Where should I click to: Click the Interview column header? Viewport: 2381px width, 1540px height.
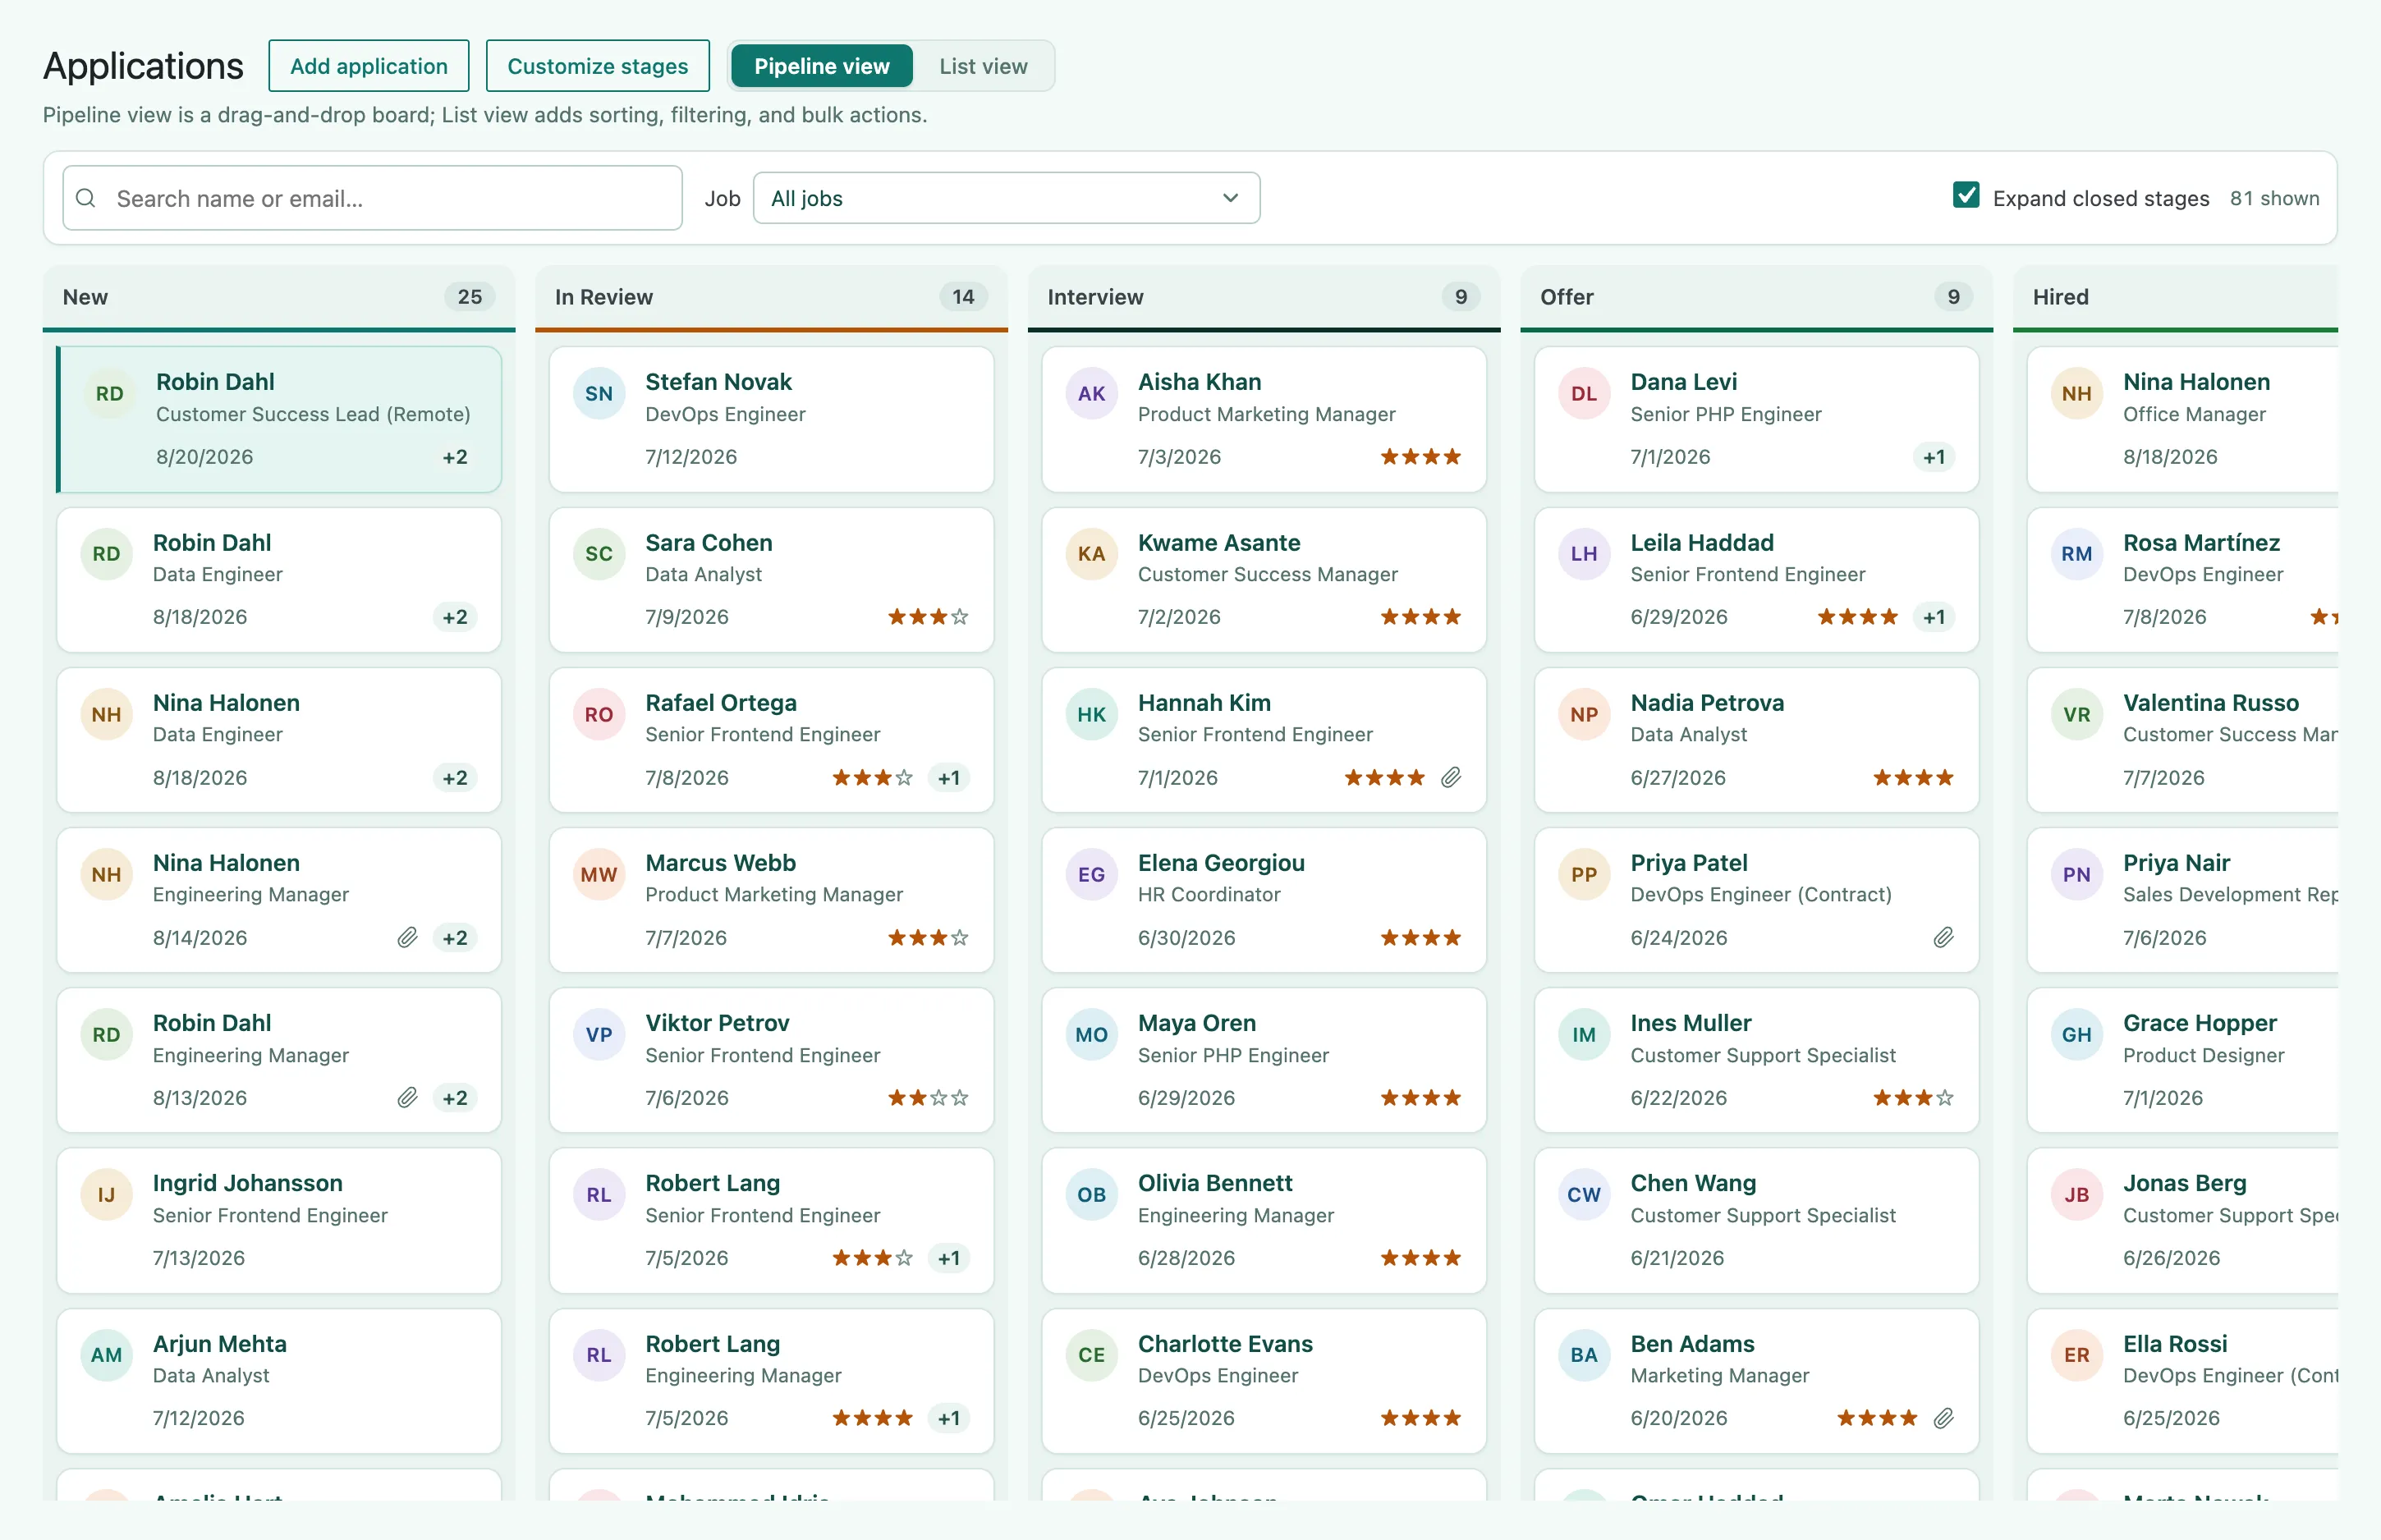pos(1264,297)
